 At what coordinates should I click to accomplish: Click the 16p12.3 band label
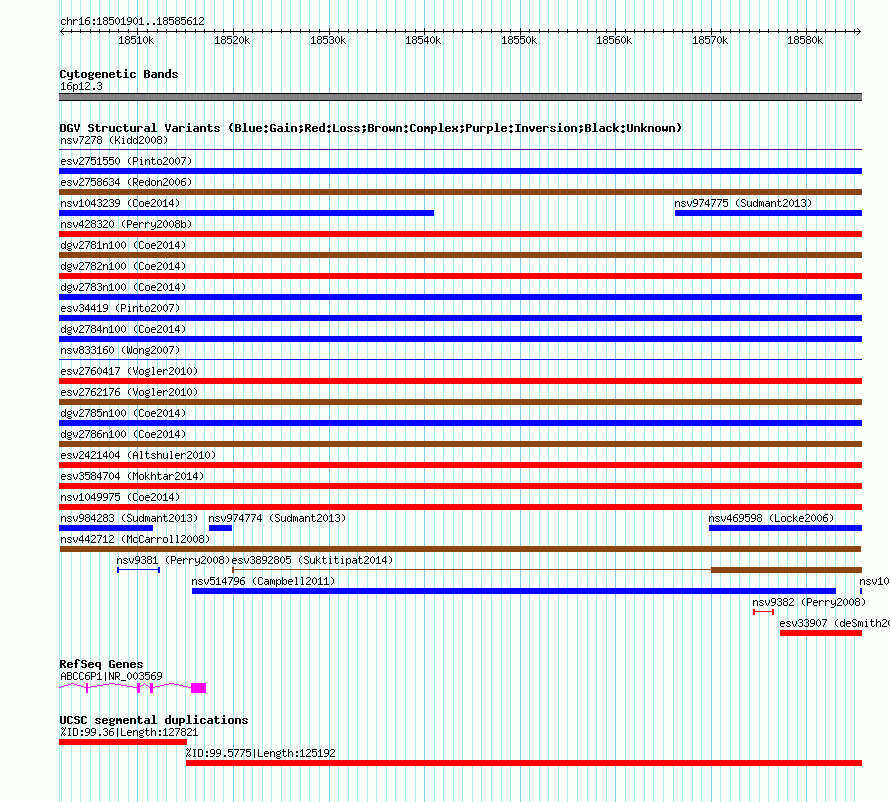pos(82,86)
